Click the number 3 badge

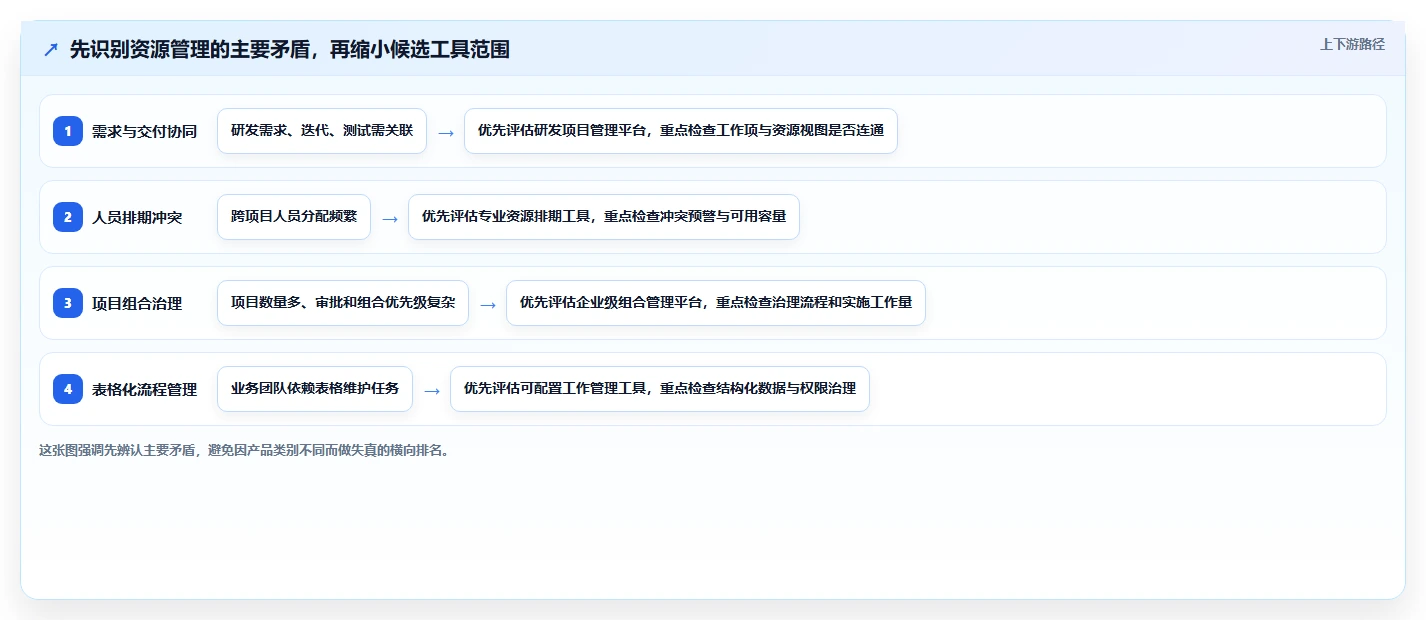(68, 303)
